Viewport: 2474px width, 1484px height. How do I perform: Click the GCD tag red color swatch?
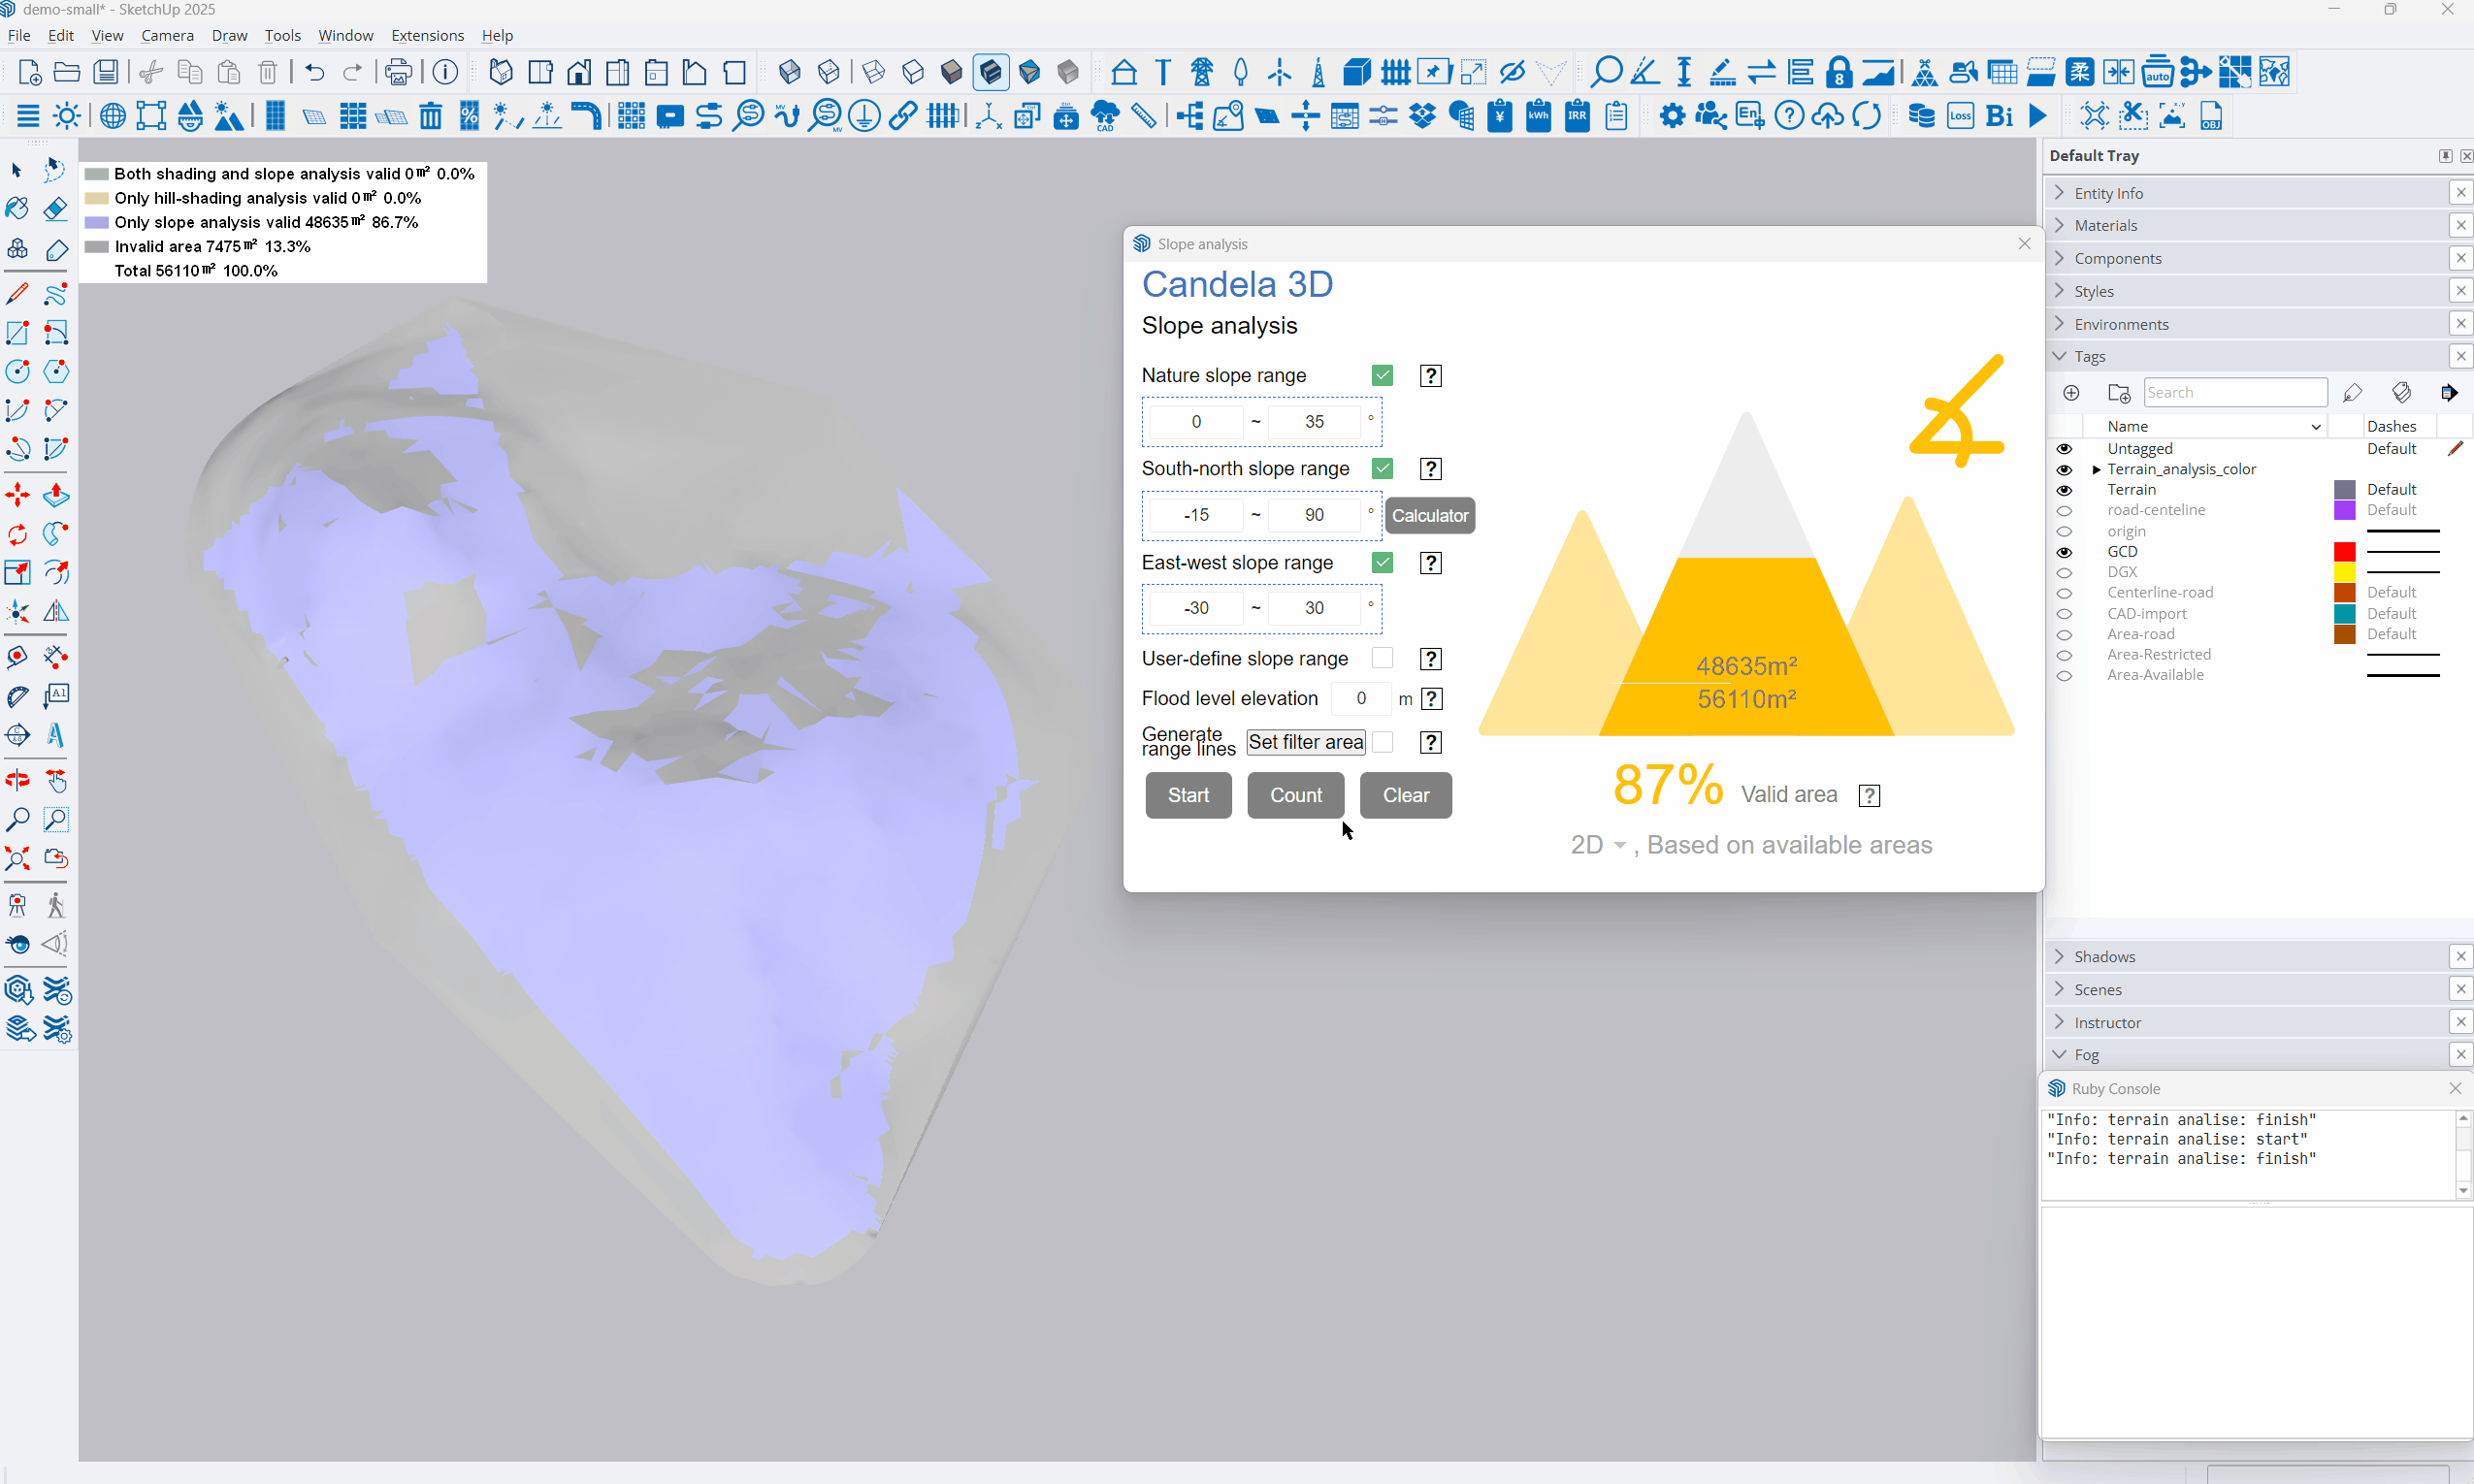[2344, 552]
